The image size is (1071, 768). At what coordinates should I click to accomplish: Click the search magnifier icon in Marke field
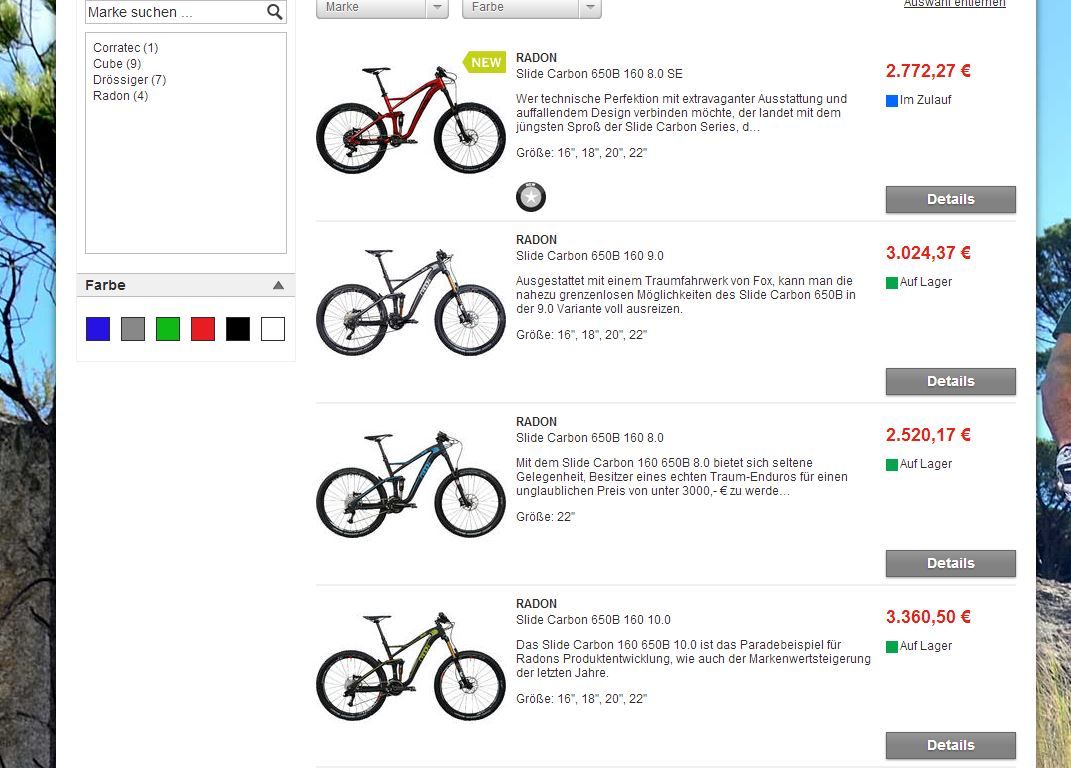(275, 12)
